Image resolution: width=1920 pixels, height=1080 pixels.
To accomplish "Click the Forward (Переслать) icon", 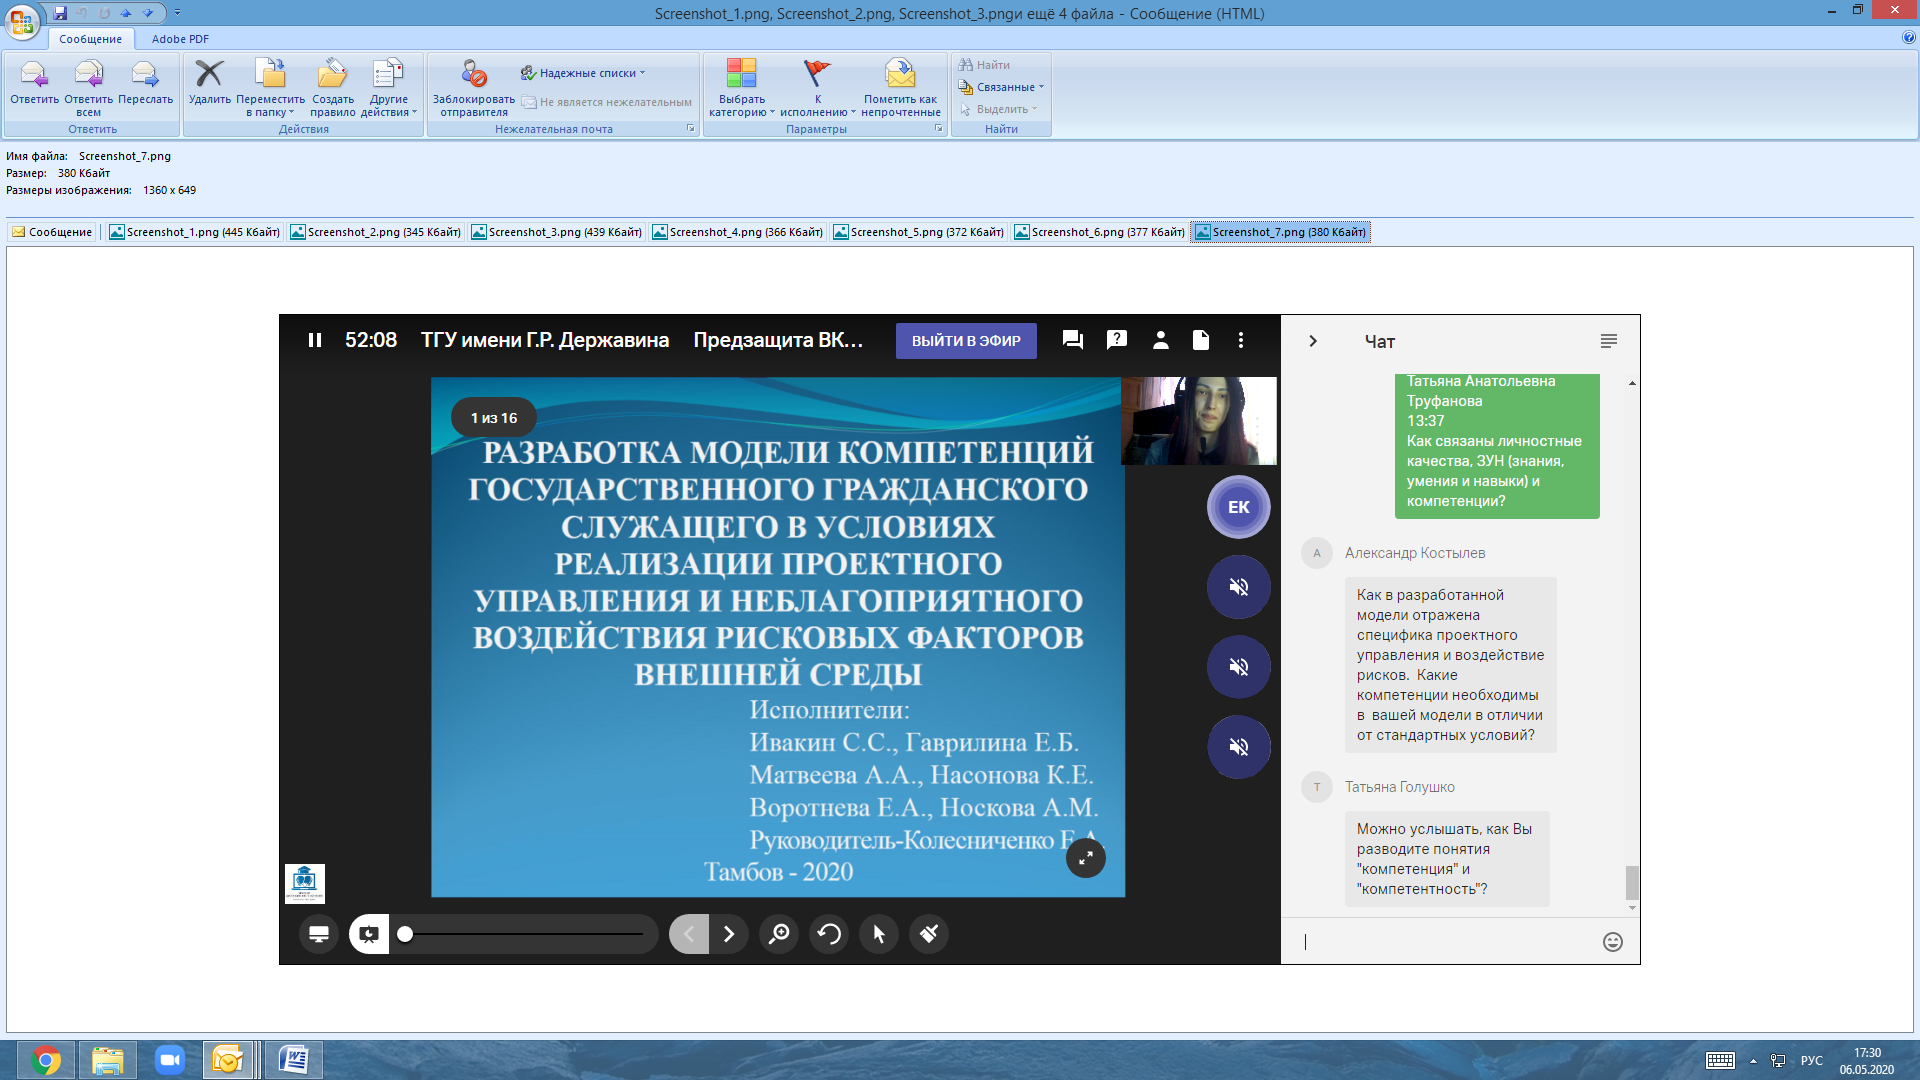I will pos(145,82).
